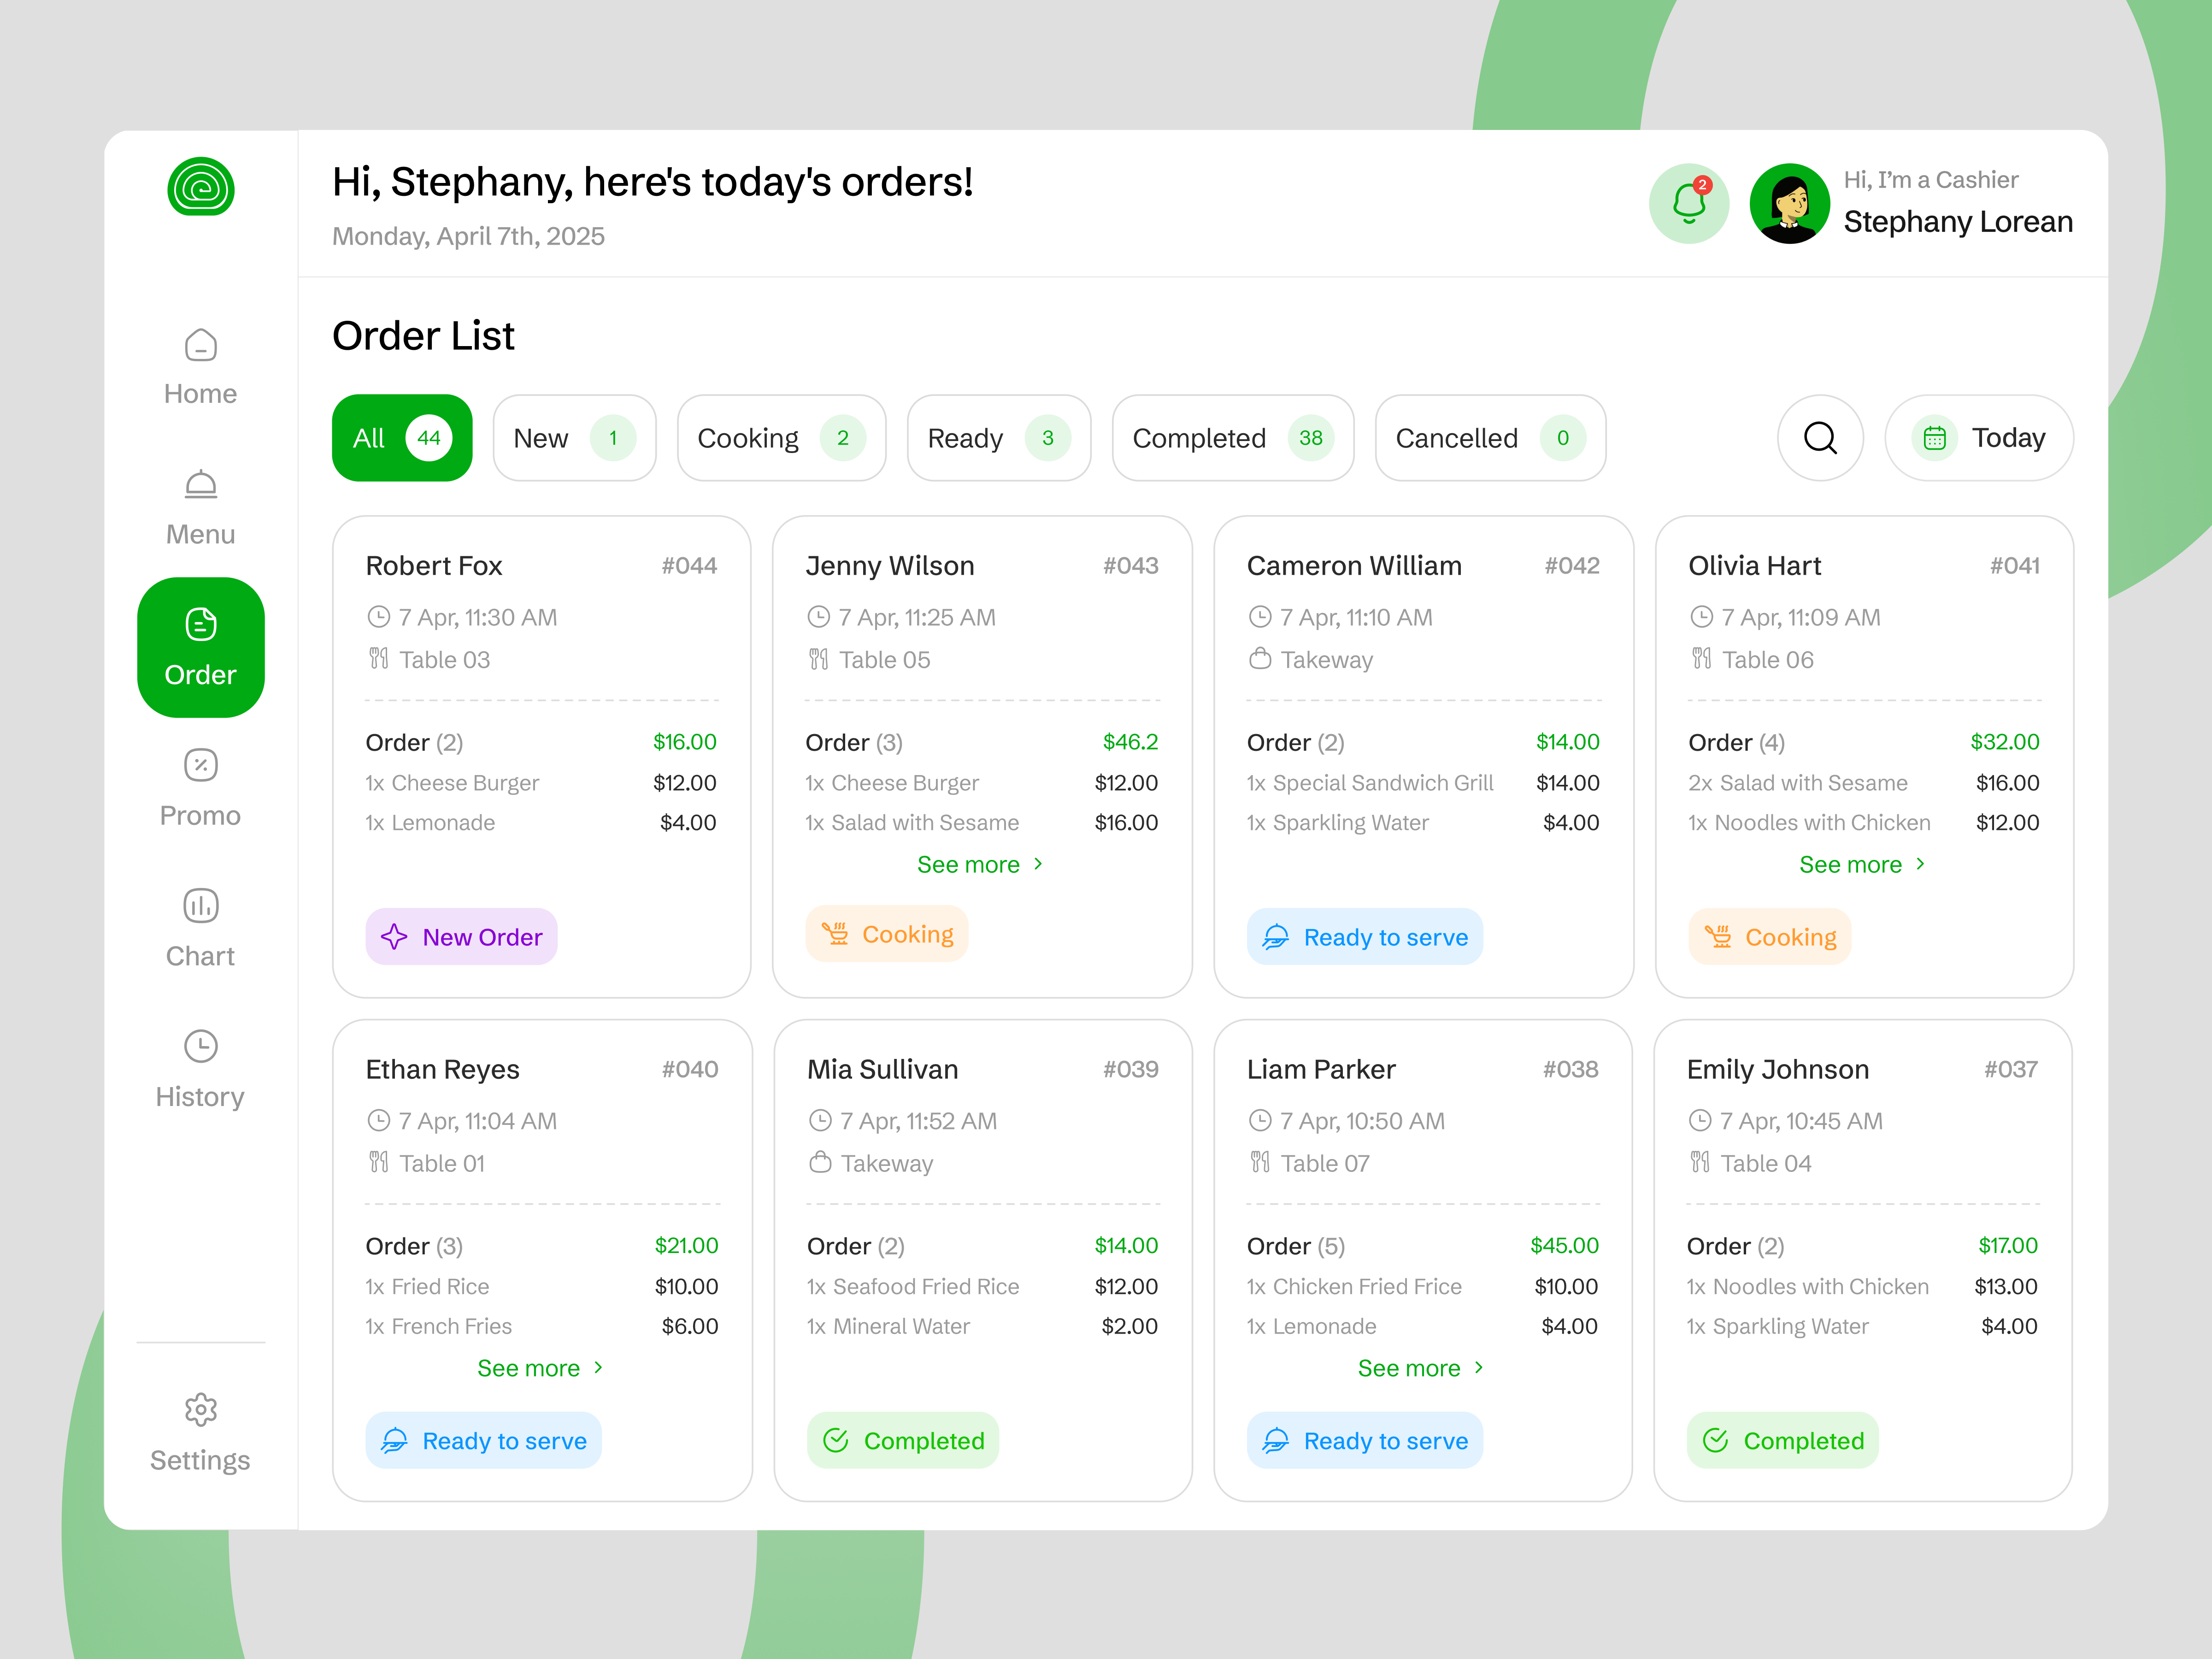Switch to the Cancelled tab

(1490, 438)
